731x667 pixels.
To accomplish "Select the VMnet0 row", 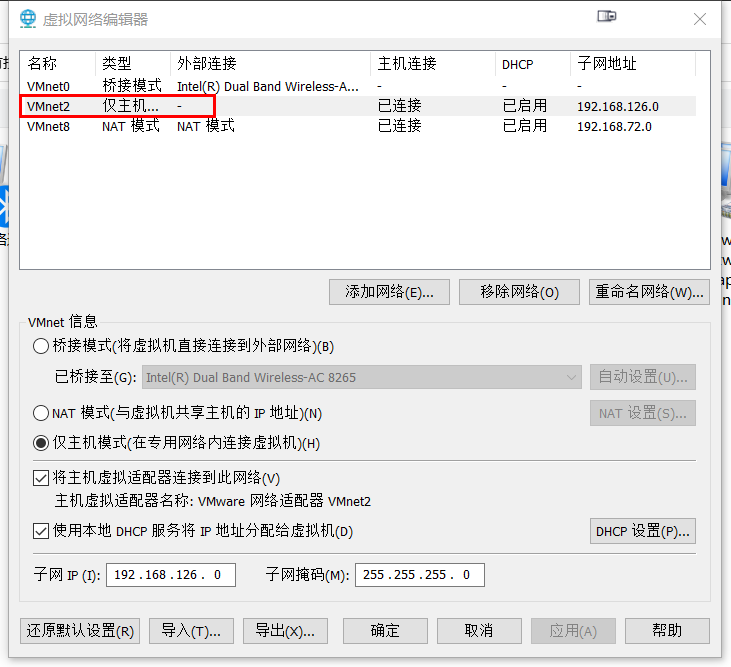I will pyautogui.click(x=358, y=86).
